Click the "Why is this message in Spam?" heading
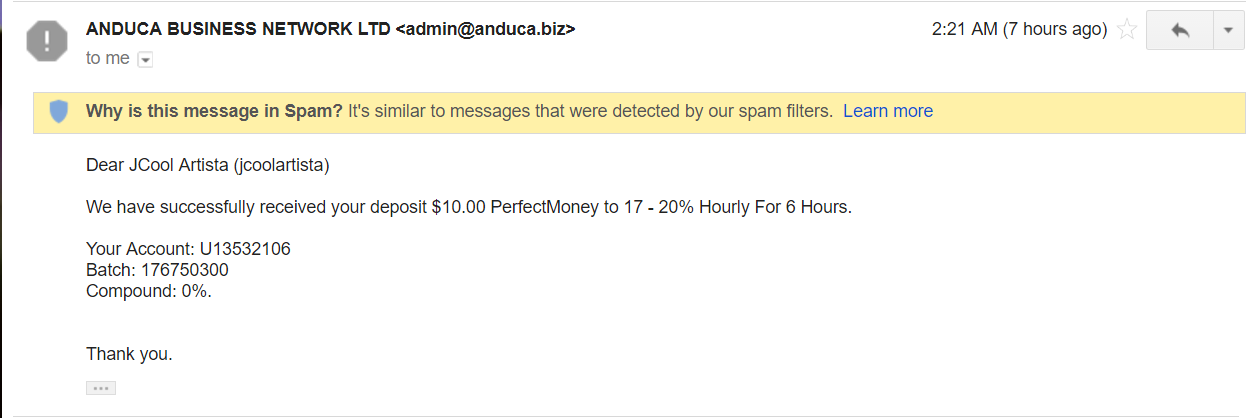 coord(214,111)
